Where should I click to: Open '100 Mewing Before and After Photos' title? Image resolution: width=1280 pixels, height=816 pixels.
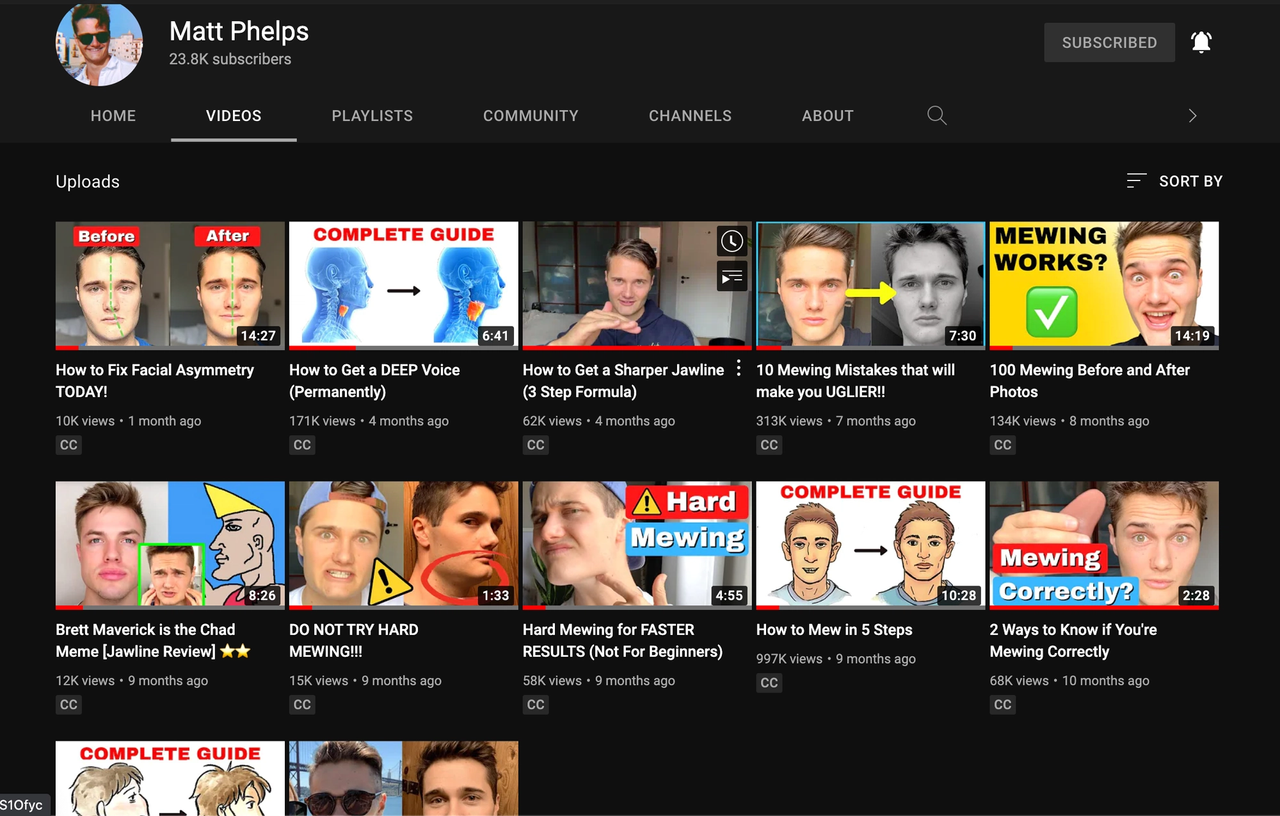1090,380
